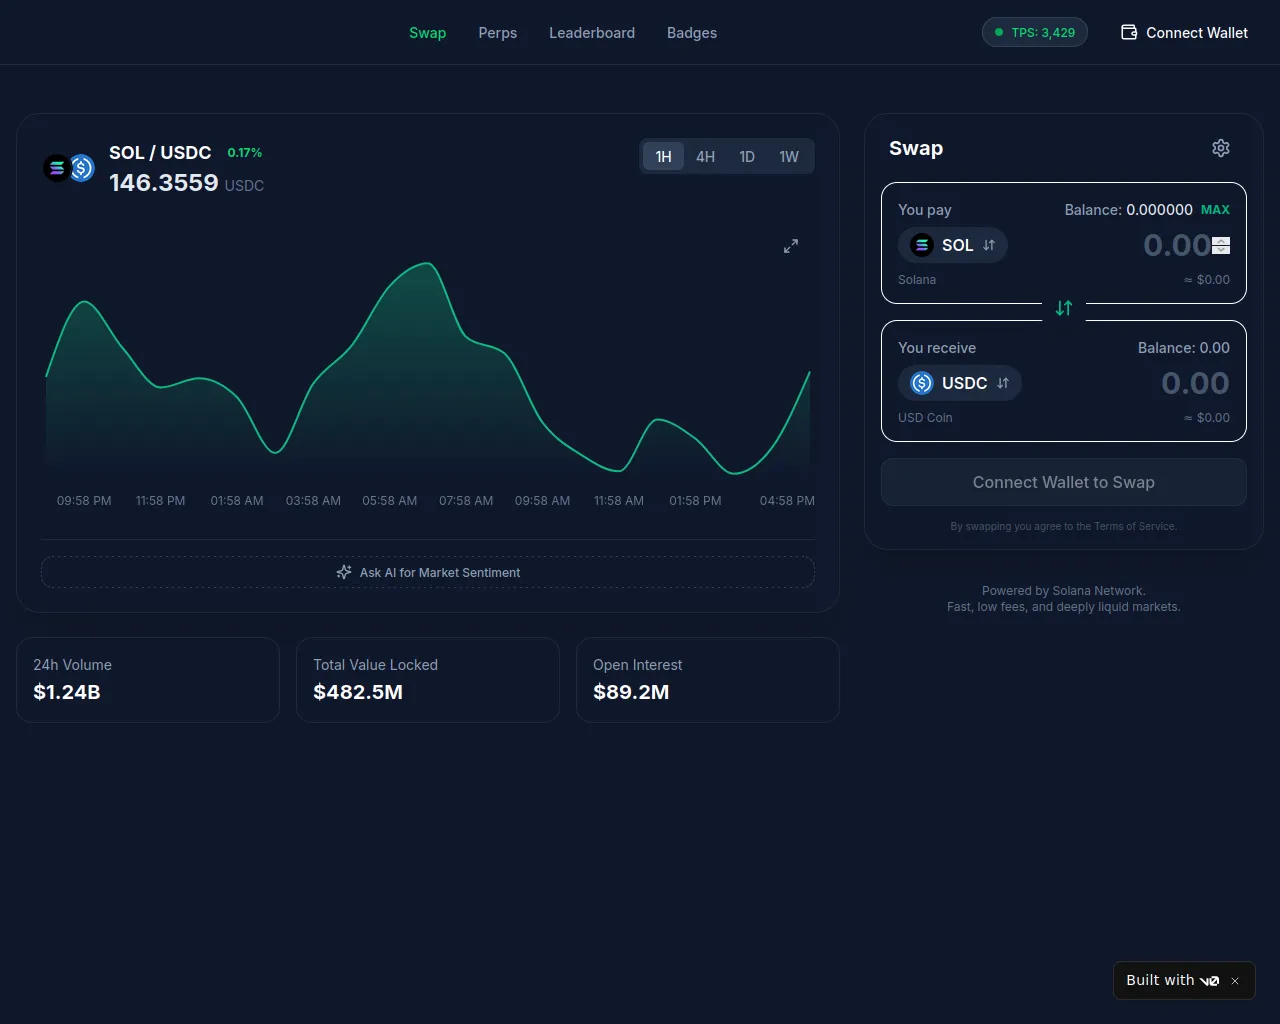Open the USDC token selector dropdown
This screenshot has height=1024, width=1280.
[959, 383]
